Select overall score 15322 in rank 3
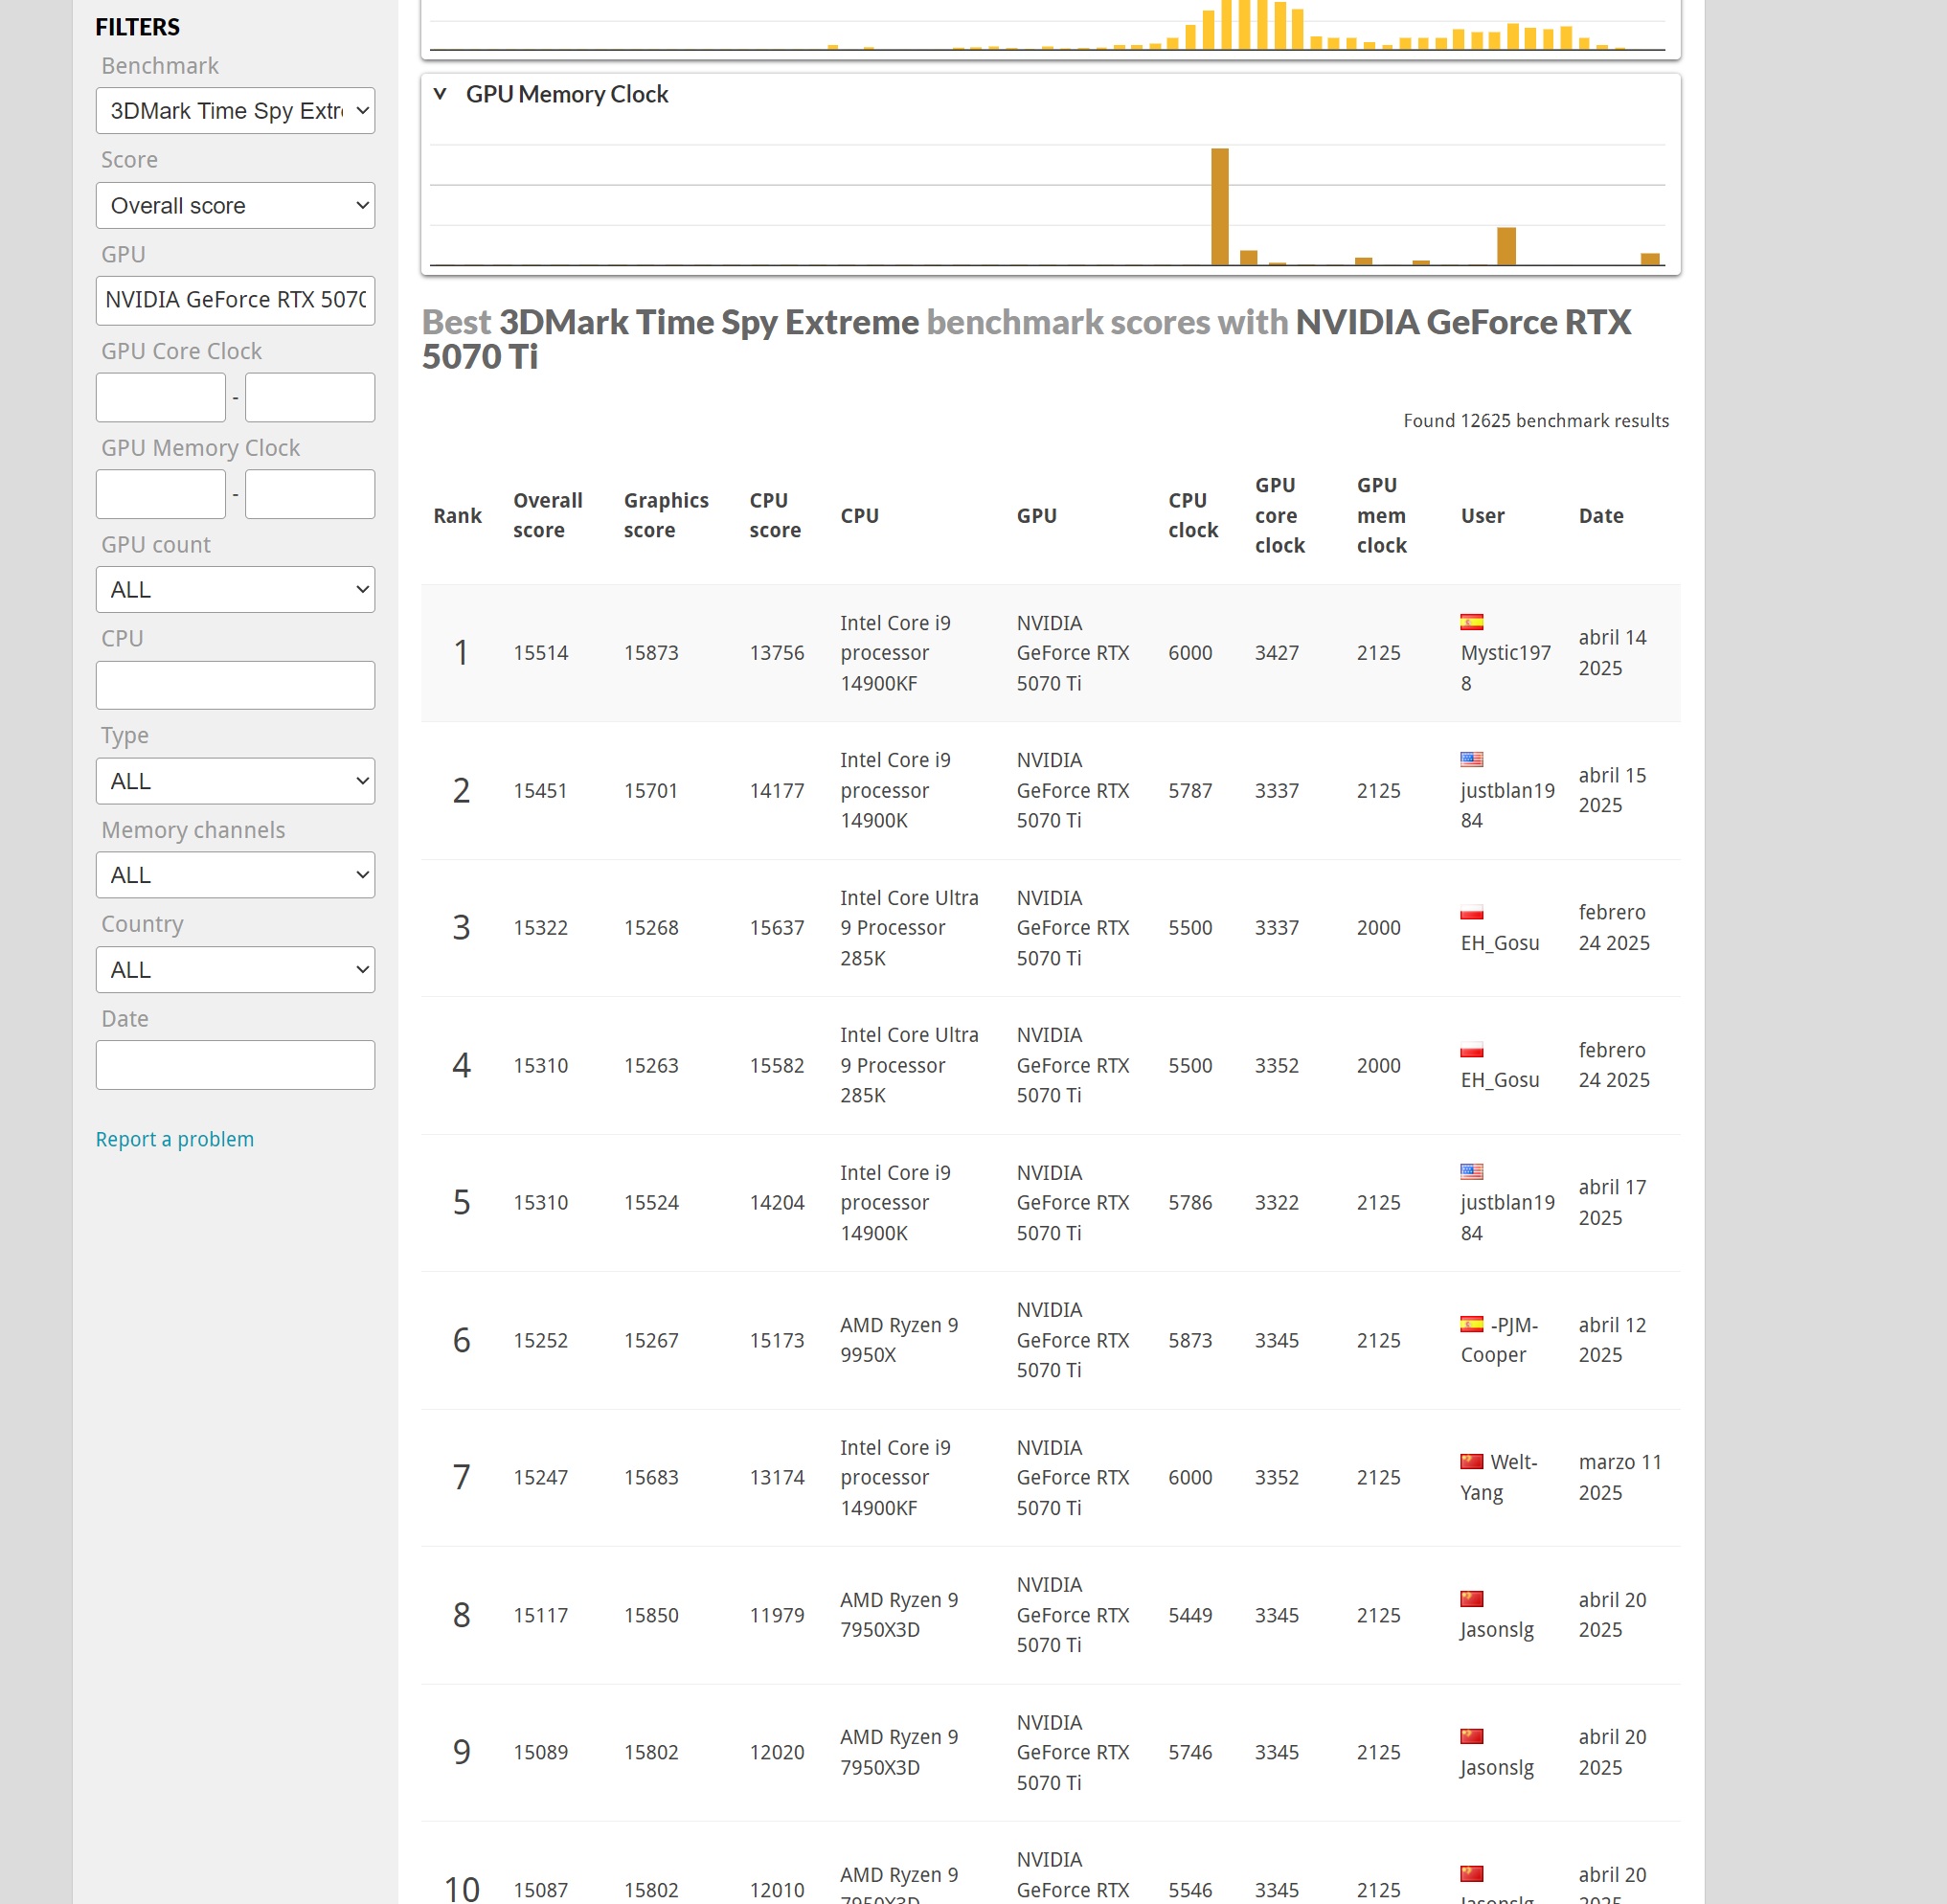Viewport: 1947px width, 1904px height. coord(541,928)
